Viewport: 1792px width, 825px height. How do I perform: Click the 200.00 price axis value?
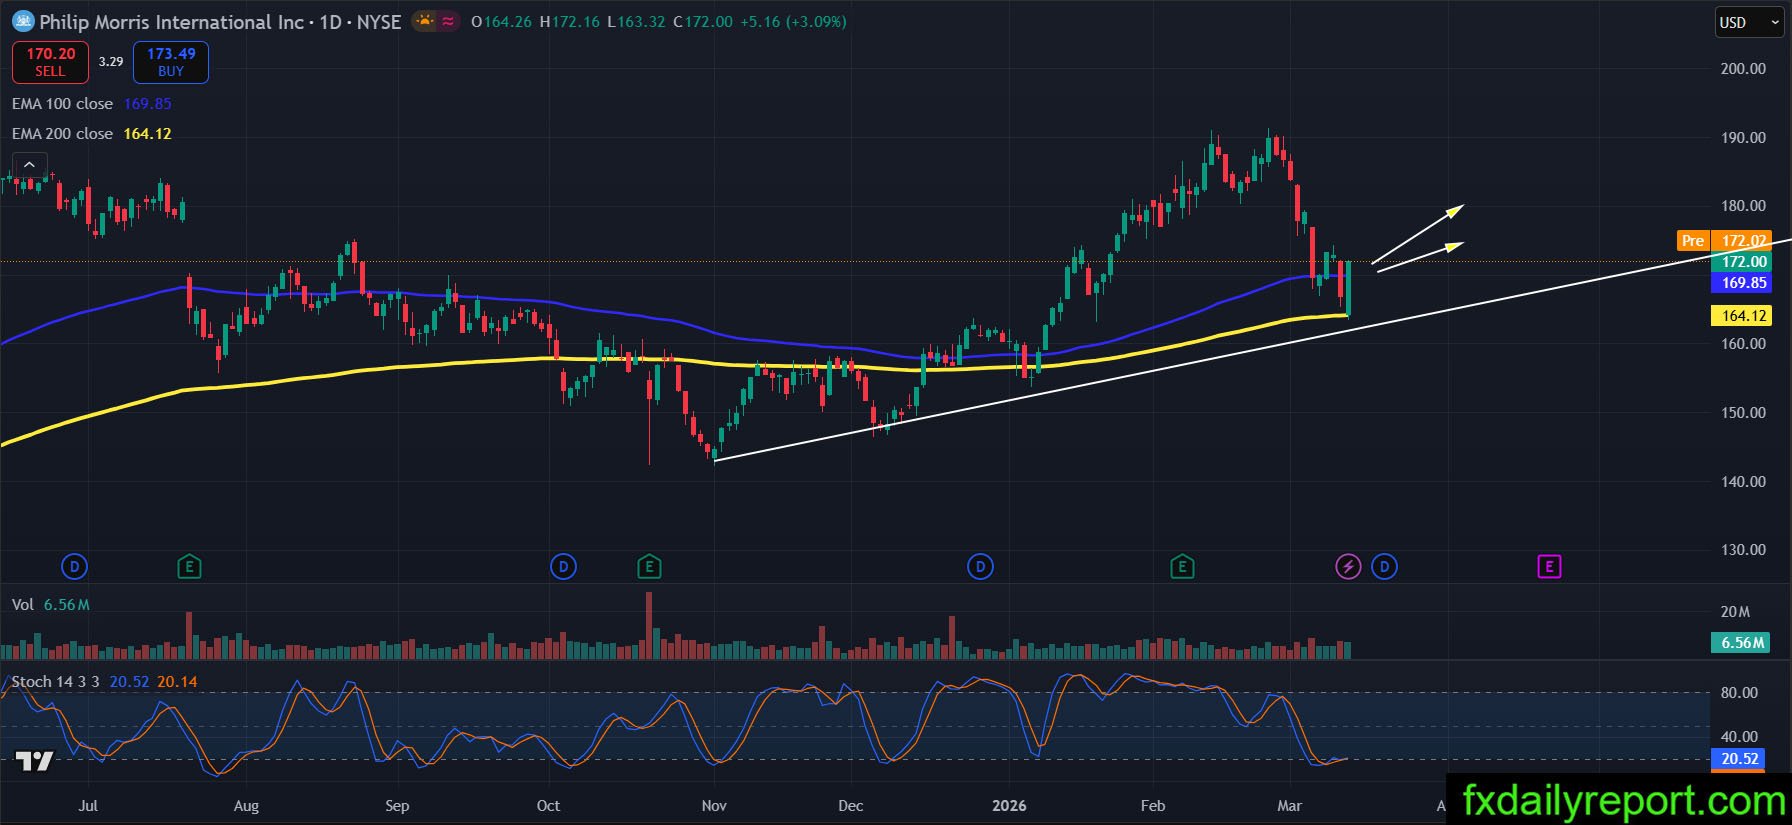[x=1743, y=69]
